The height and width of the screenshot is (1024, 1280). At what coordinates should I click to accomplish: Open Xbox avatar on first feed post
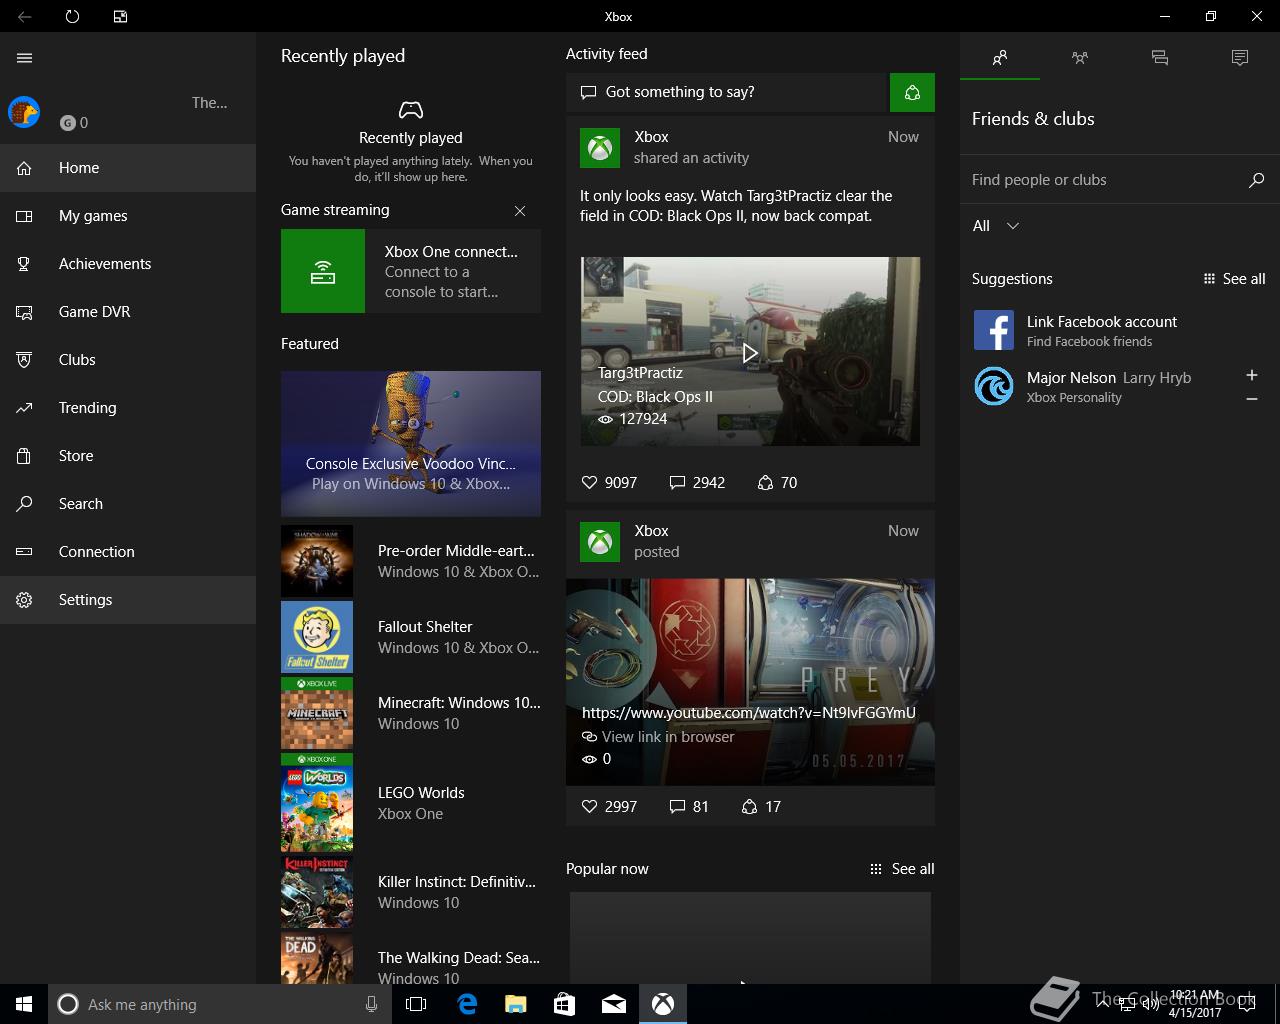click(600, 148)
